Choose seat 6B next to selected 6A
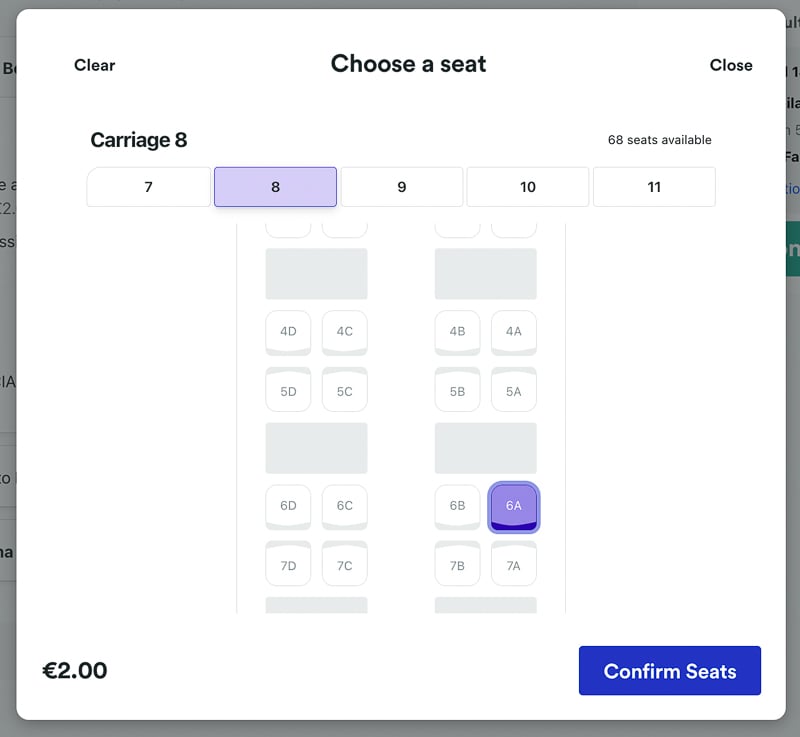The height and width of the screenshot is (737, 800). click(x=457, y=506)
